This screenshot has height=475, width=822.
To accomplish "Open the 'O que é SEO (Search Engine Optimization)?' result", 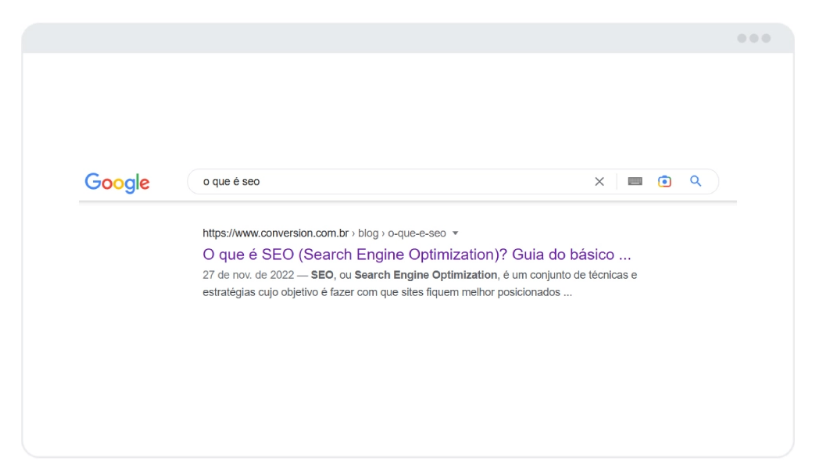I will pyautogui.click(x=417, y=254).
